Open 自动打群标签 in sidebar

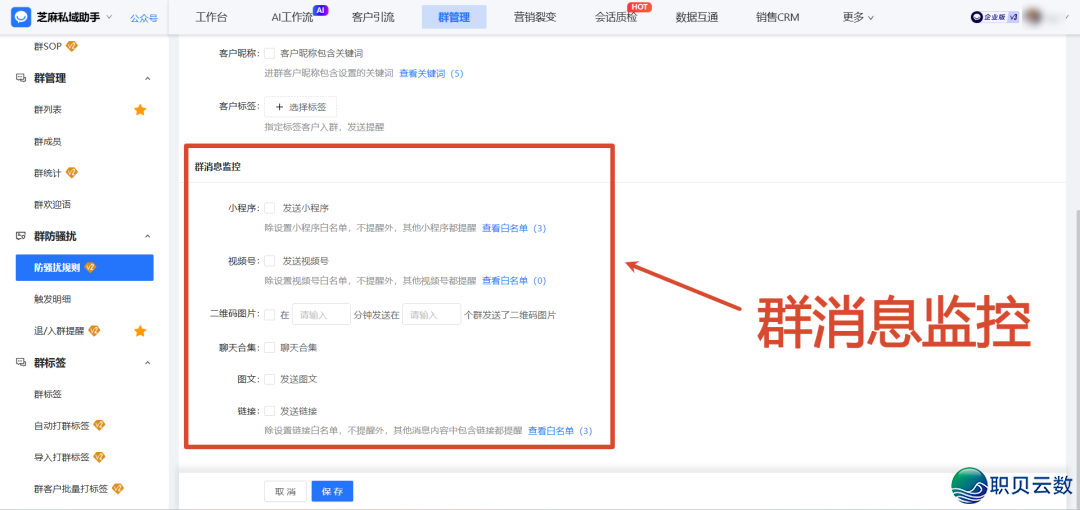[61, 425]
